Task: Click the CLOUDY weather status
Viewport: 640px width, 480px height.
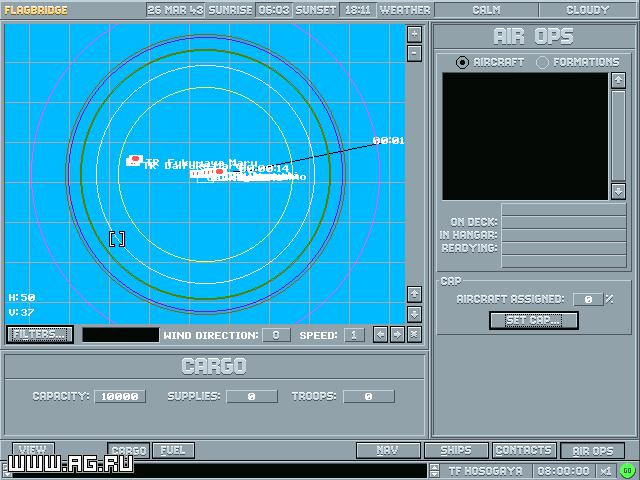Action: tap(588, 10)
